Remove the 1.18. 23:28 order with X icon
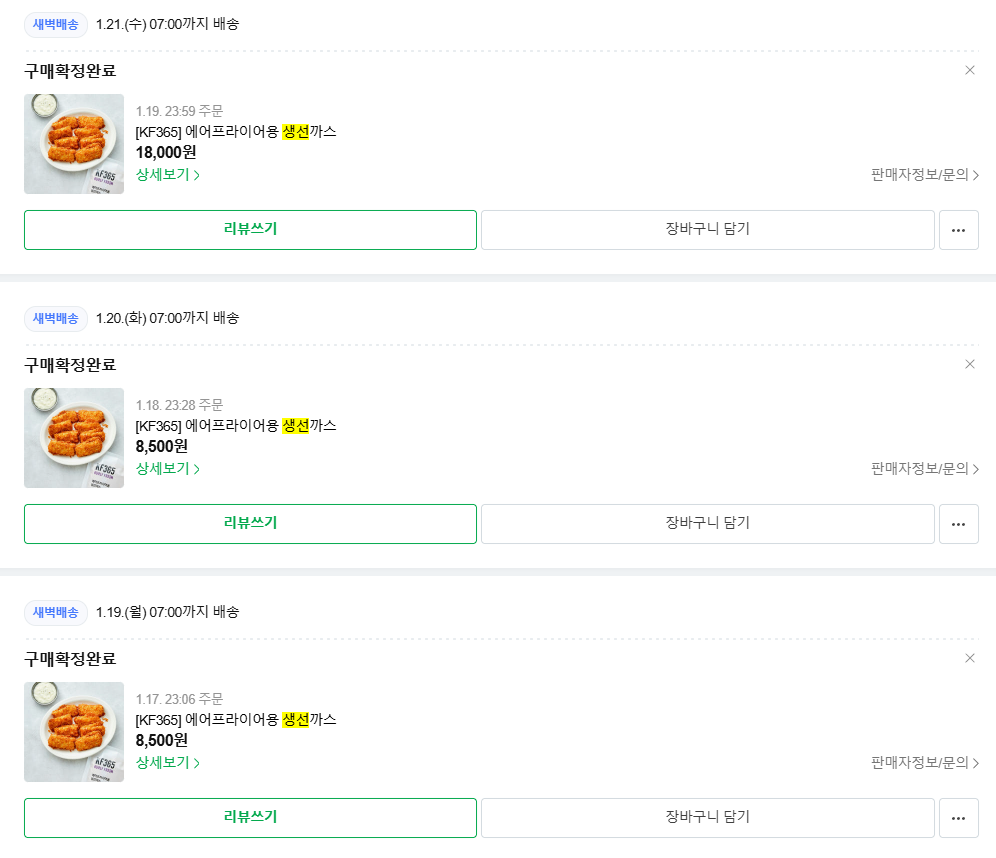This screenshot has width=996, height=858. click(x=969, y=364)
